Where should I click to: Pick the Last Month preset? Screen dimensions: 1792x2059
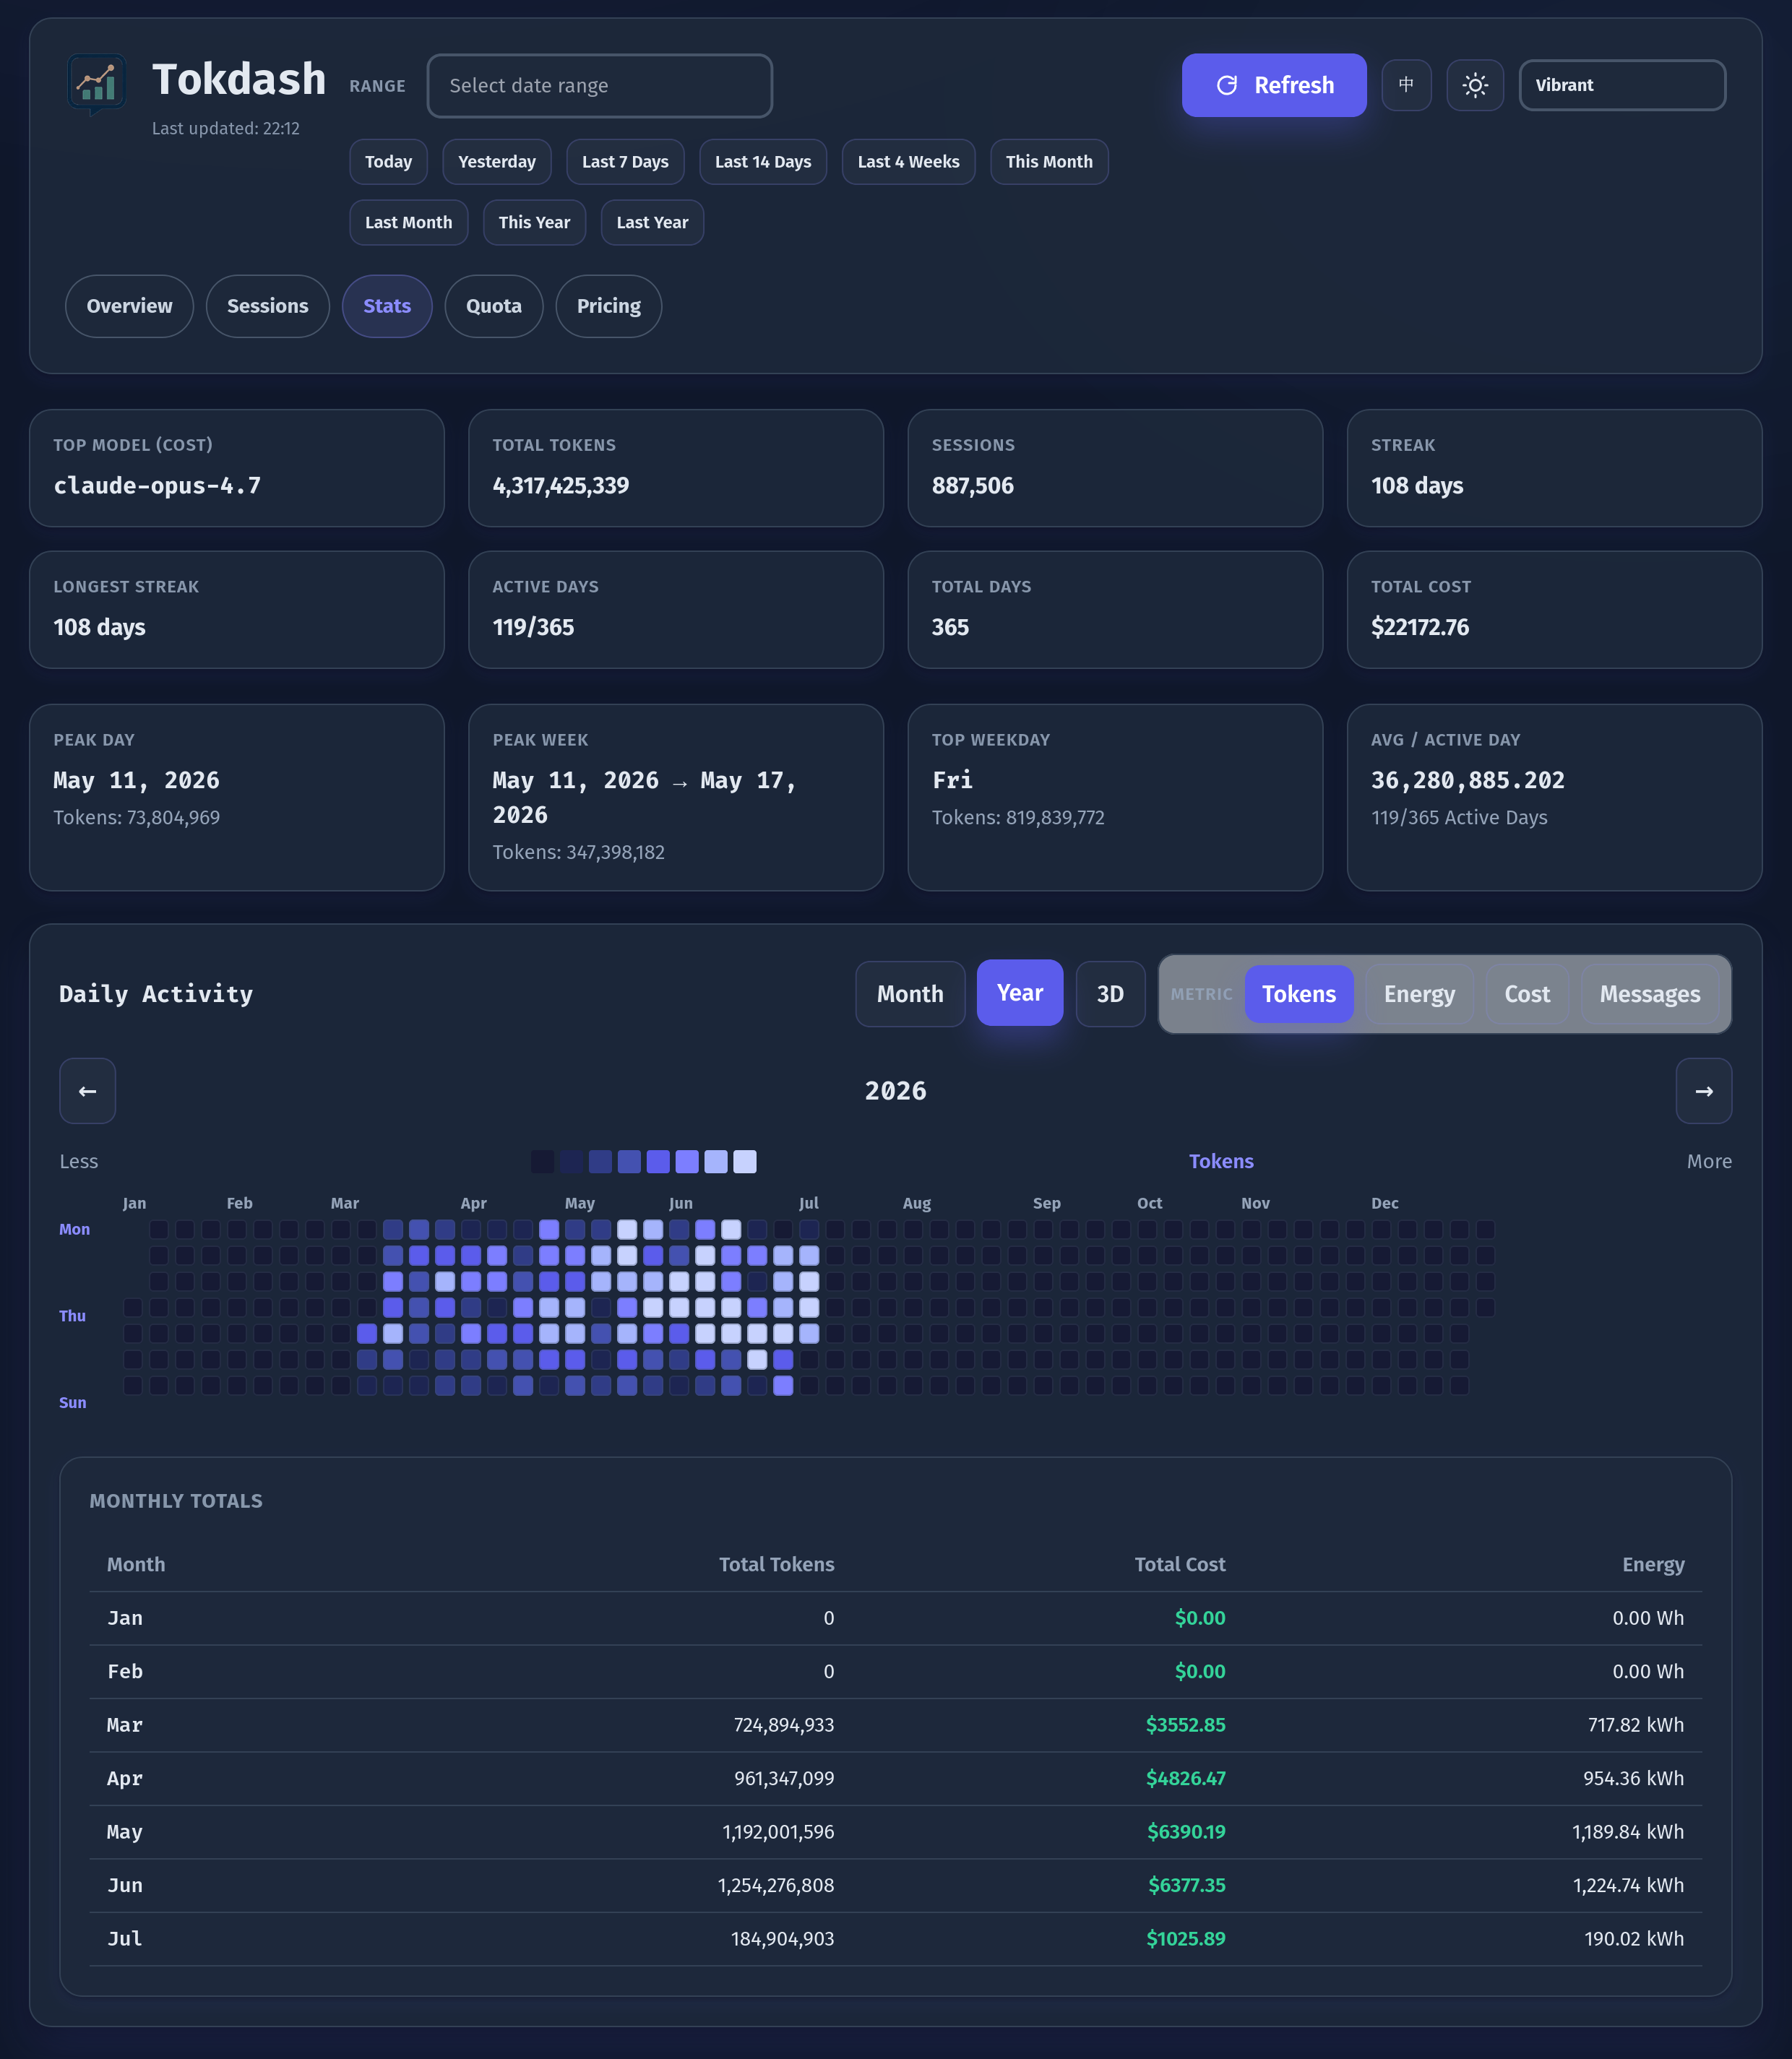(408, 223)
